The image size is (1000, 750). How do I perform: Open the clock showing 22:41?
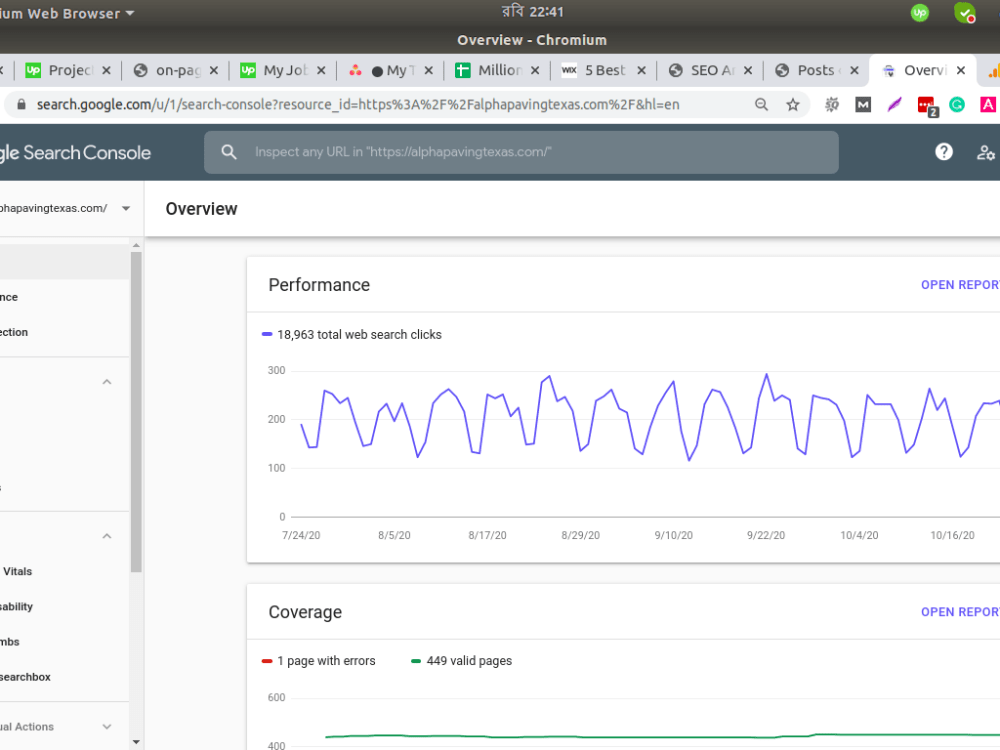tap(533, 11)
